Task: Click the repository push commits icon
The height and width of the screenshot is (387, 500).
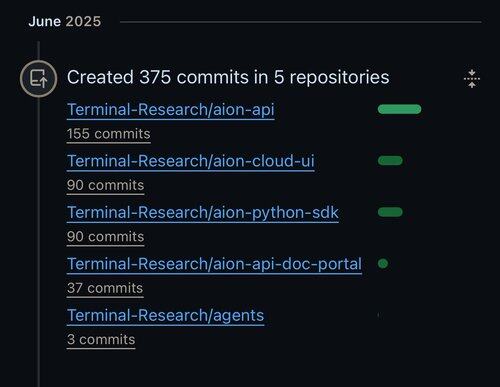Action: point(38,79)
